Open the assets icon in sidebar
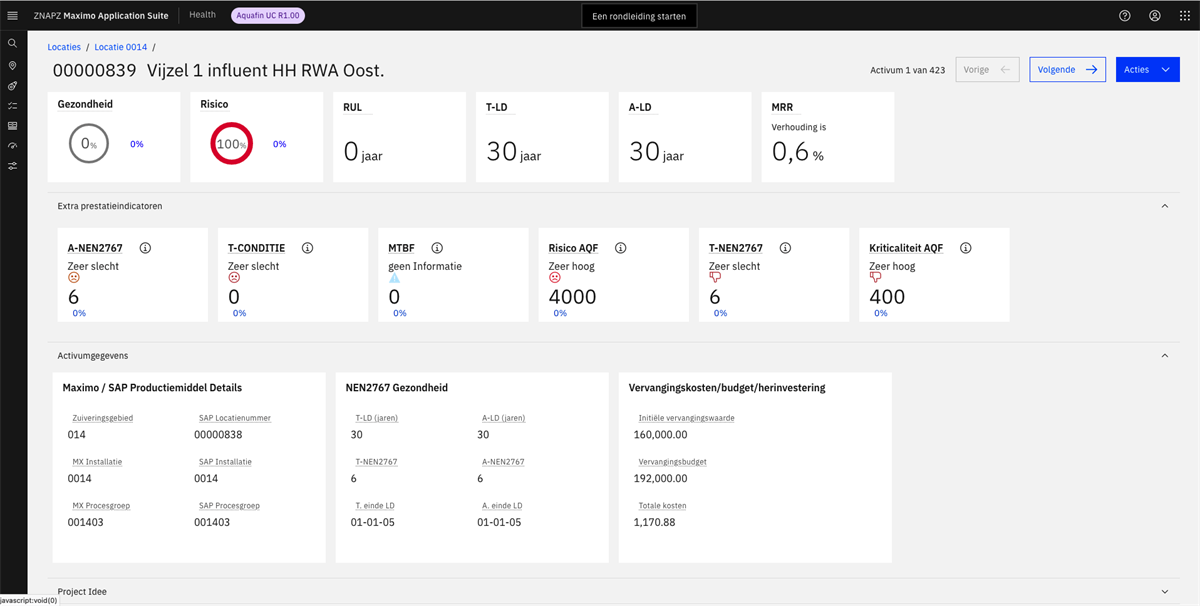 click(12, 86)
